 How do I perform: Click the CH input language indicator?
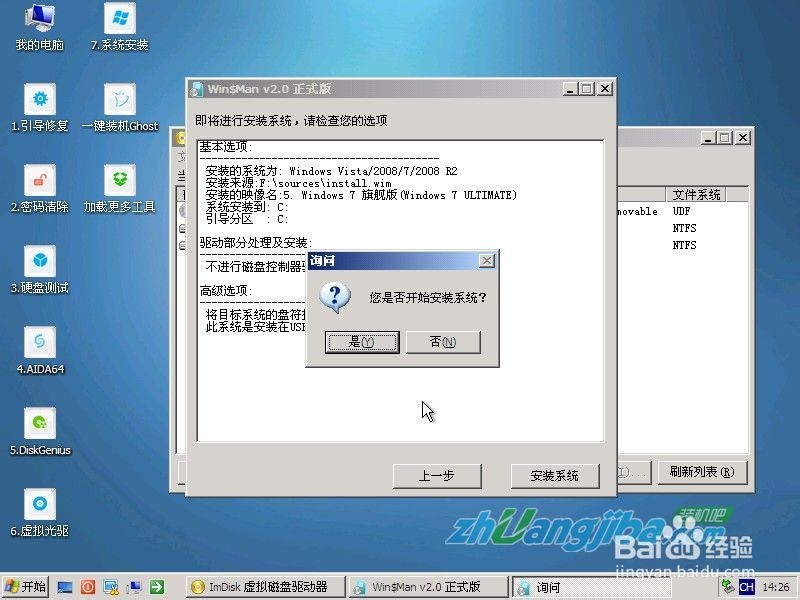point(746,587)
